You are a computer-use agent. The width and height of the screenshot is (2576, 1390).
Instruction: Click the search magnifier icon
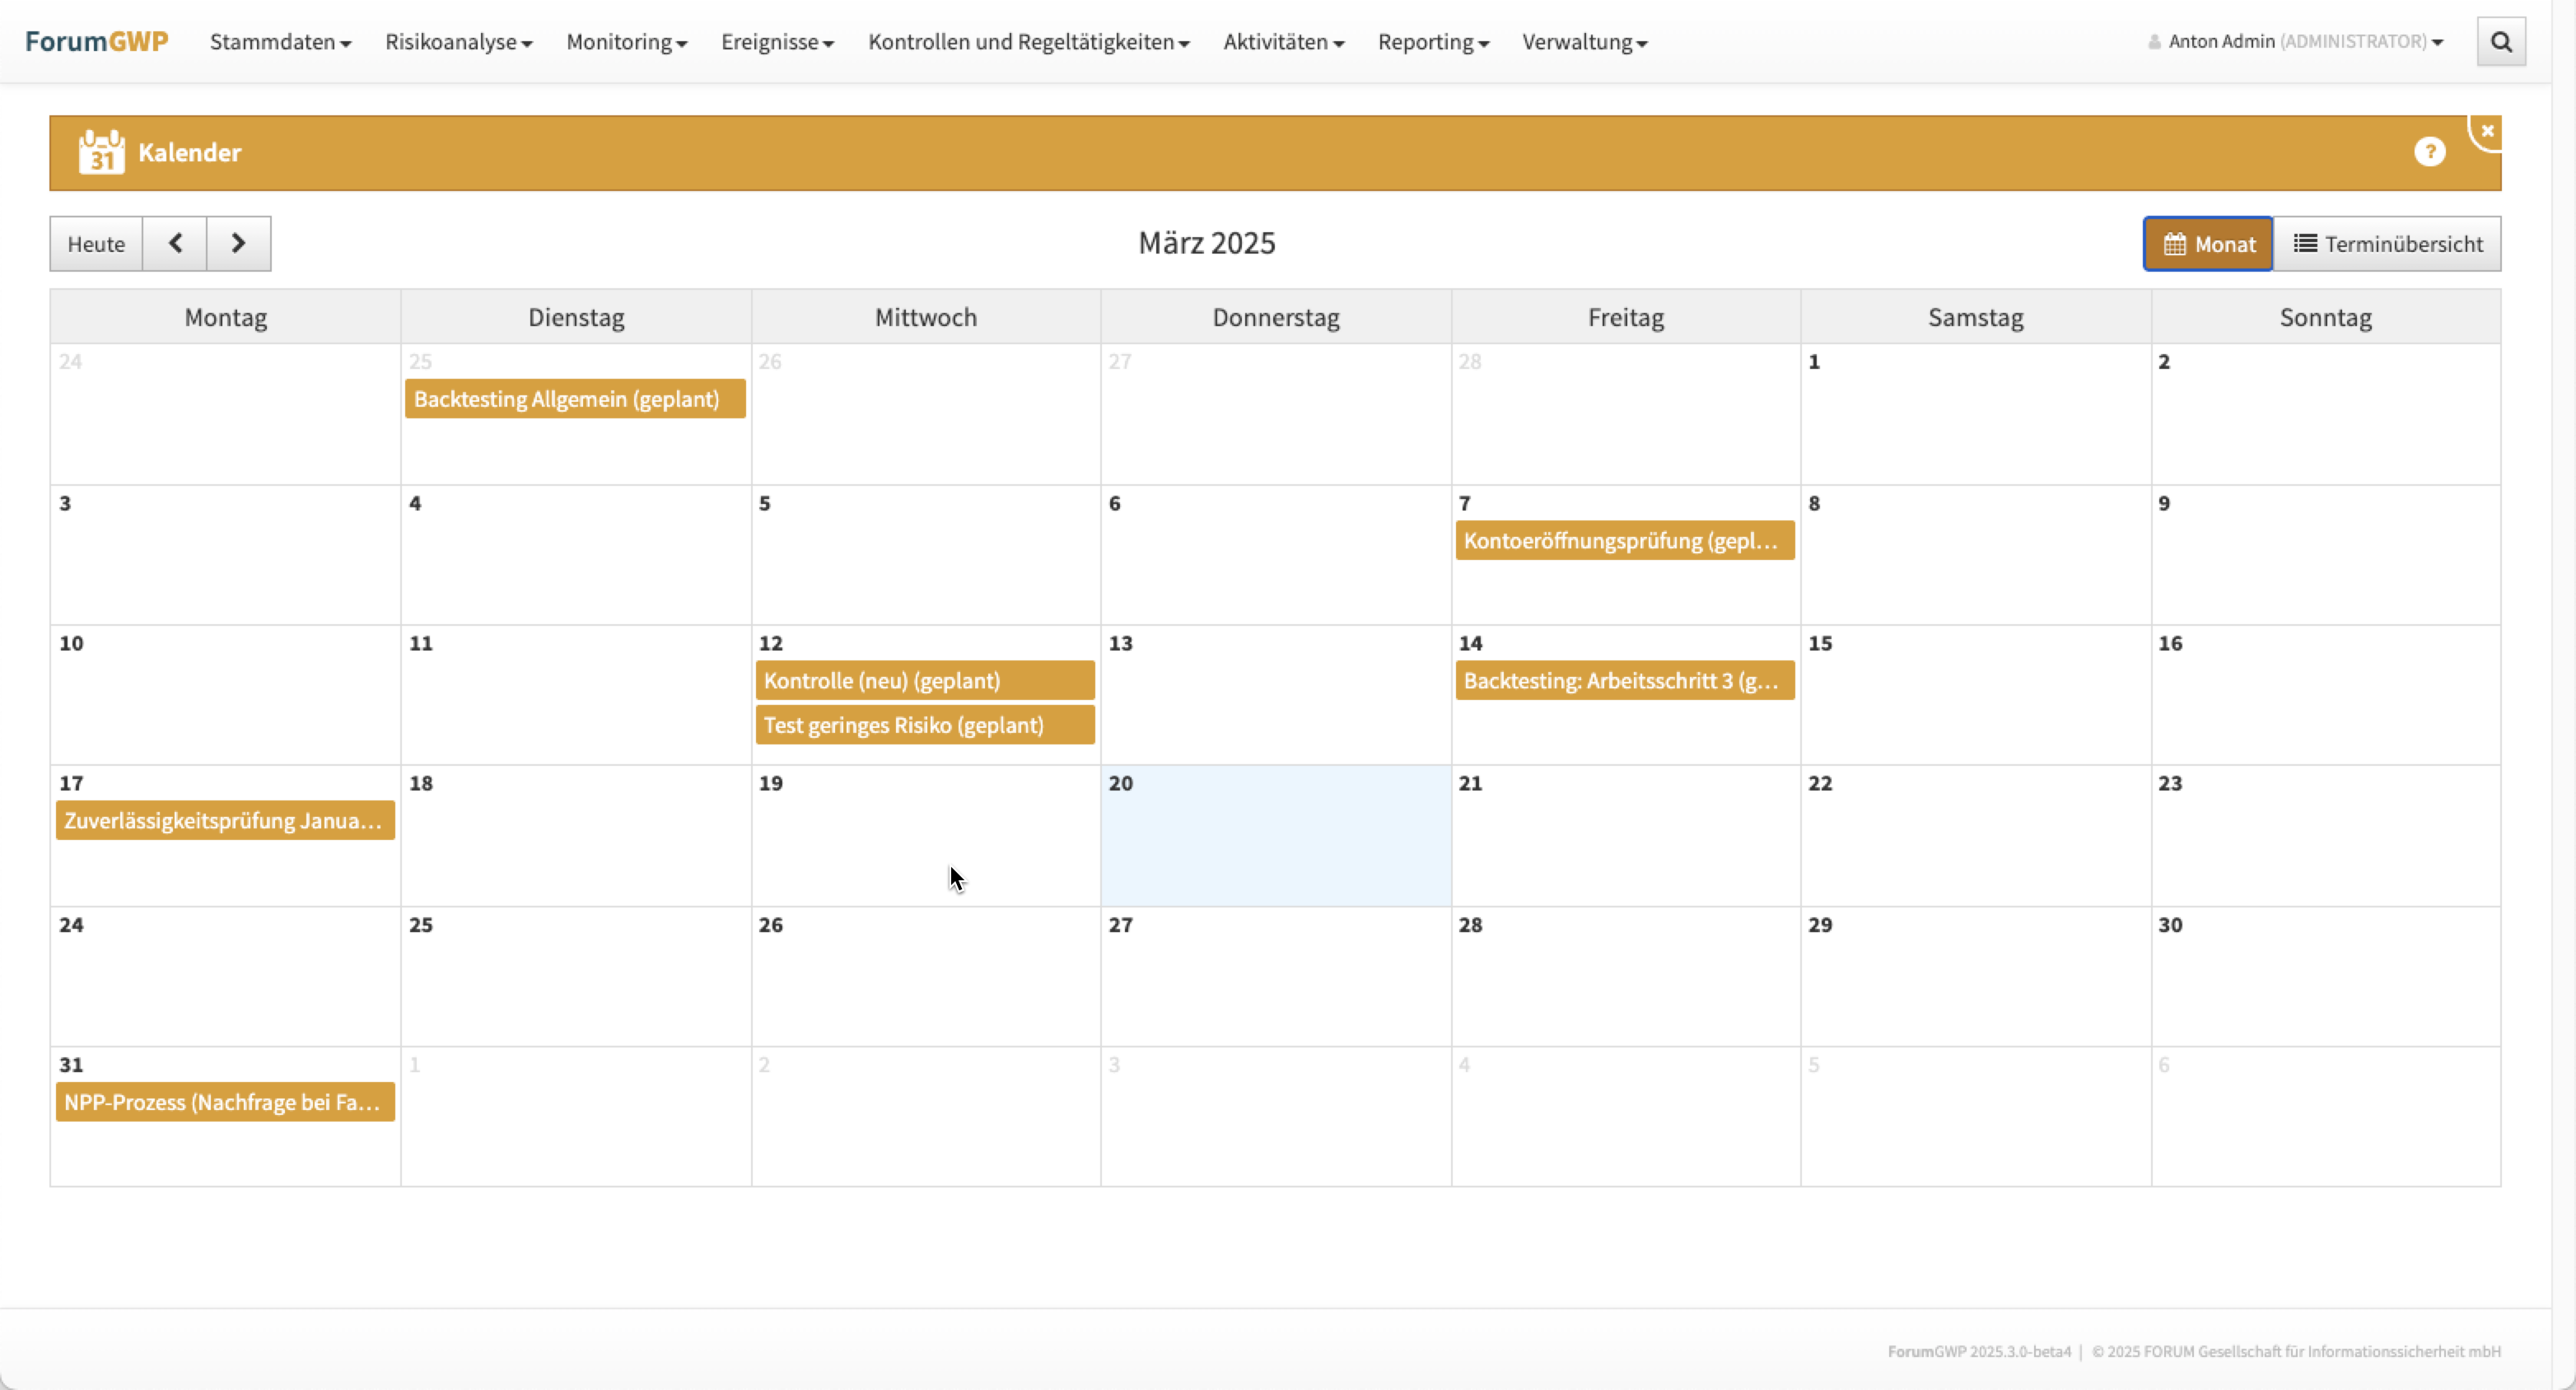click(2500, 42)
